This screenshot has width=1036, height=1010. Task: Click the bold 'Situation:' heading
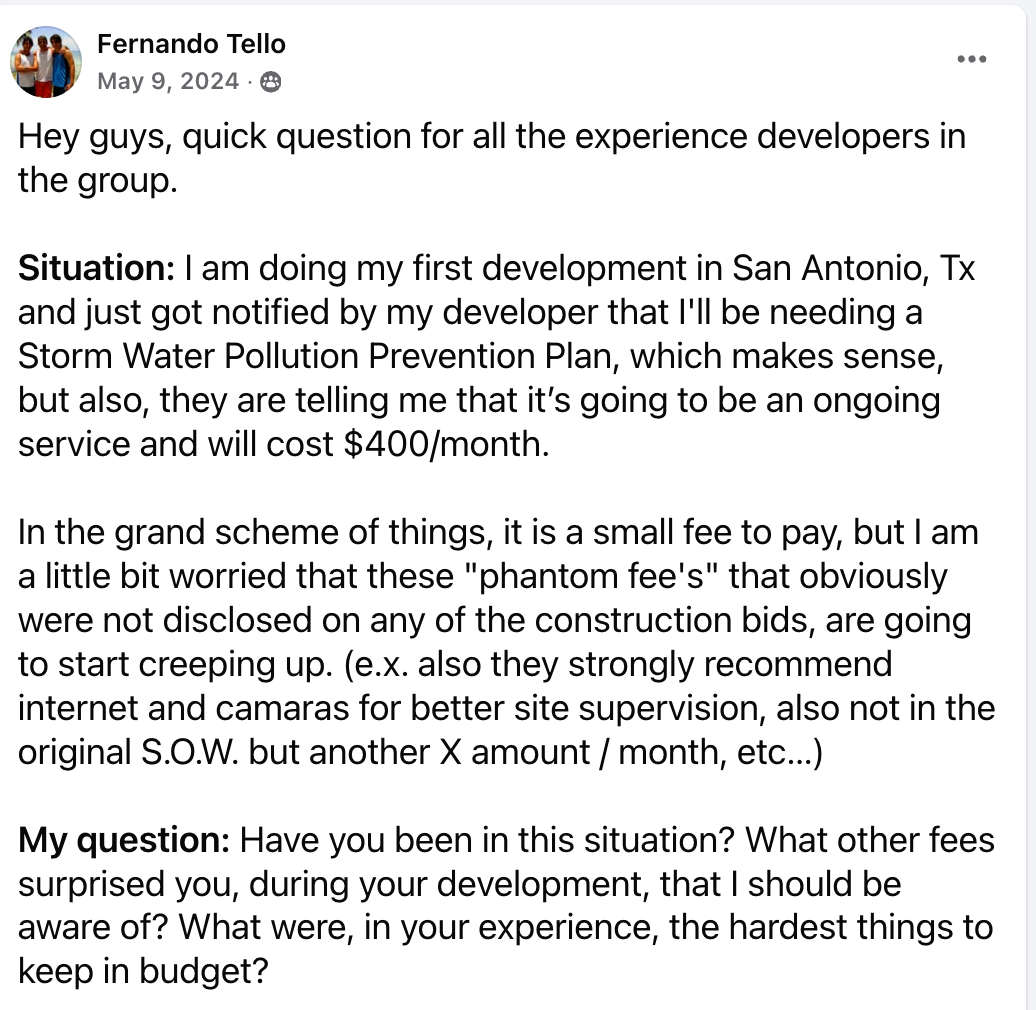(97, 269)
